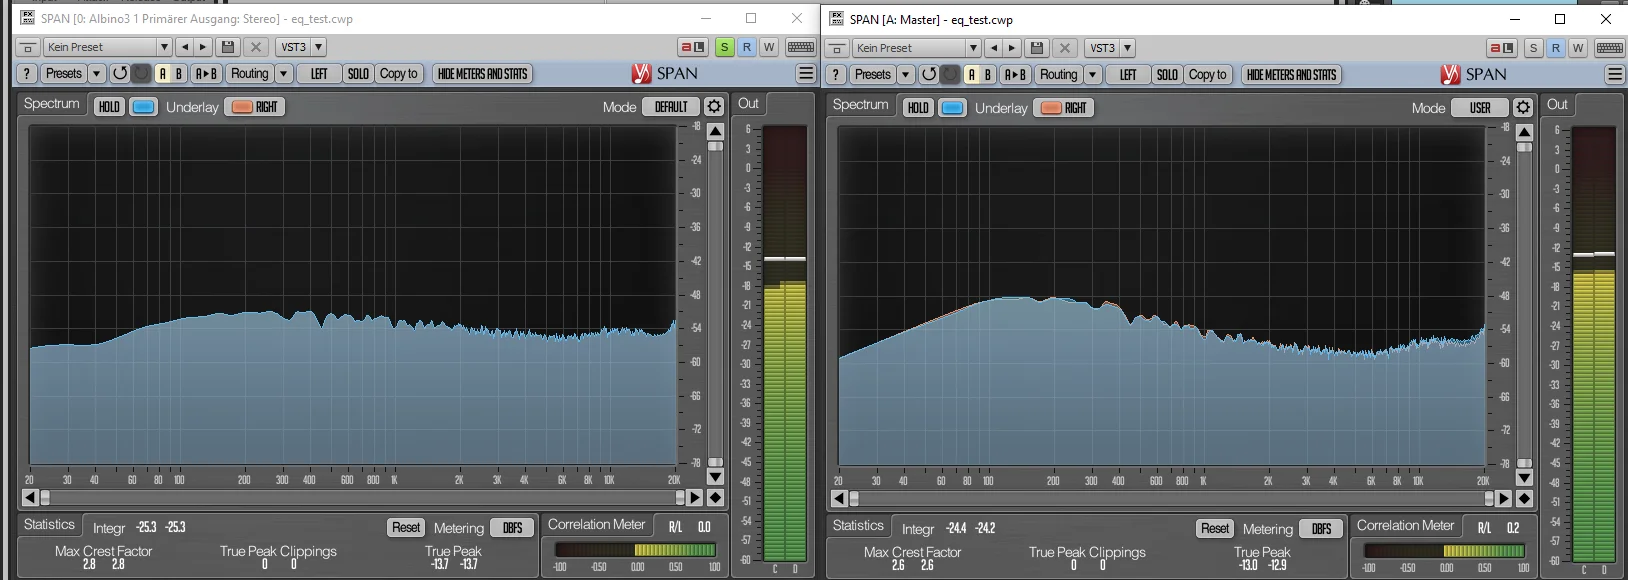Toggle the R automation read button in Albino3 window

(x=746, y=47)
